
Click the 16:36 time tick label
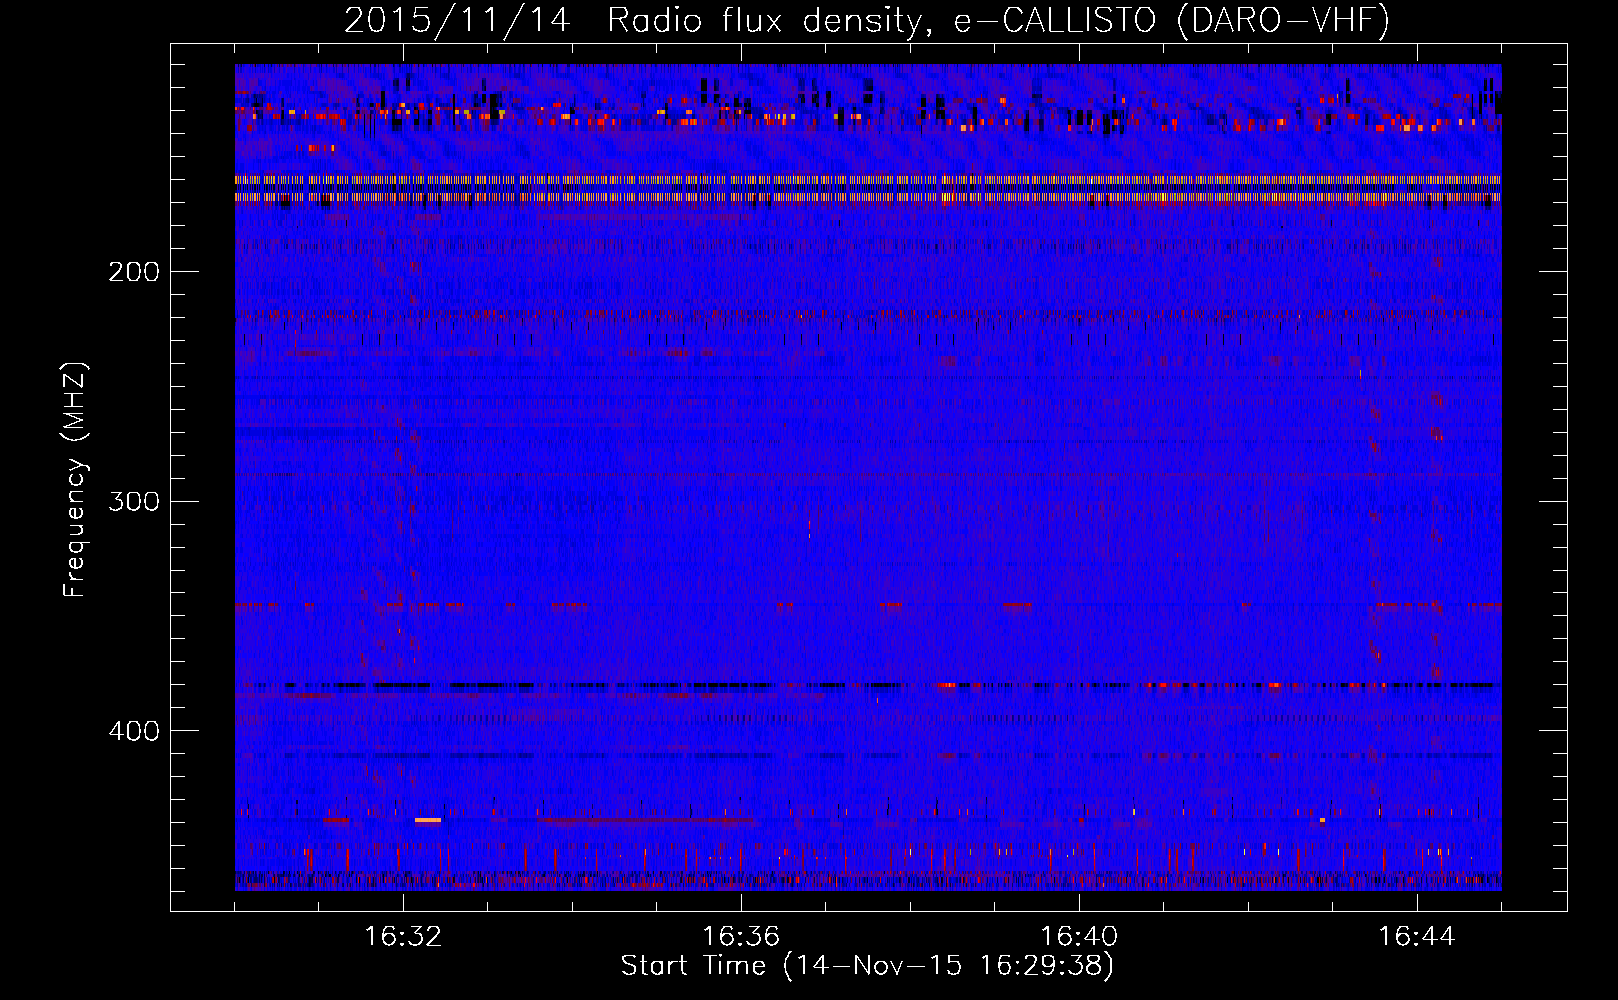(741, 937)
